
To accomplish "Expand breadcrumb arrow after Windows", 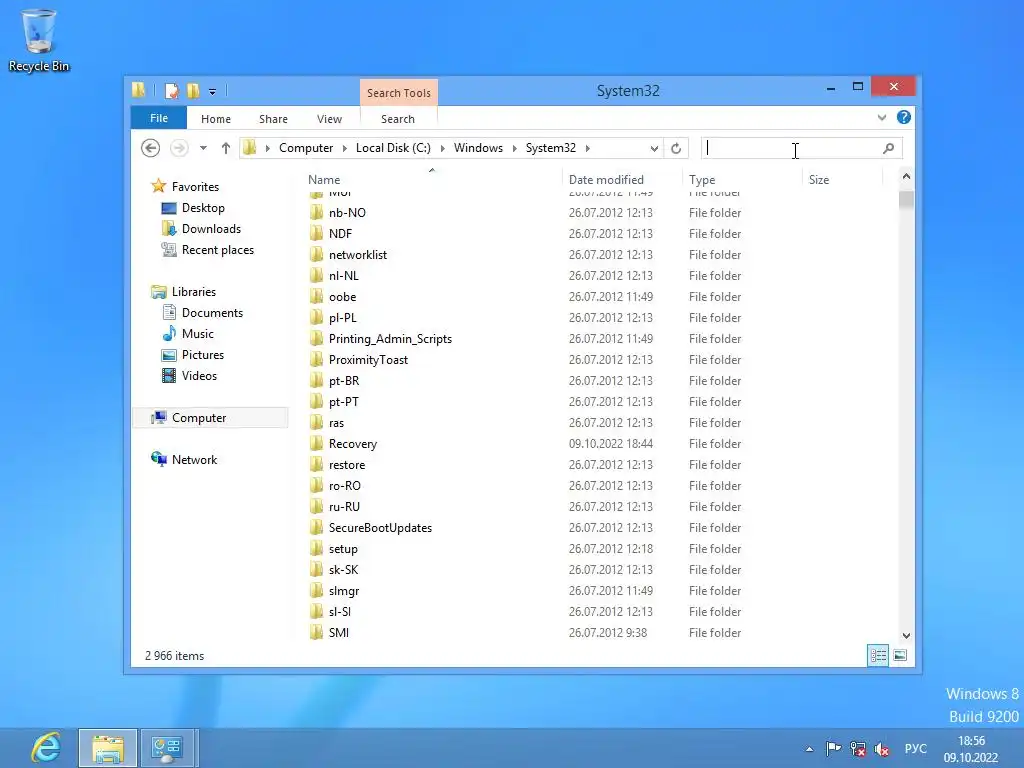I will click(x=515, y=148).
